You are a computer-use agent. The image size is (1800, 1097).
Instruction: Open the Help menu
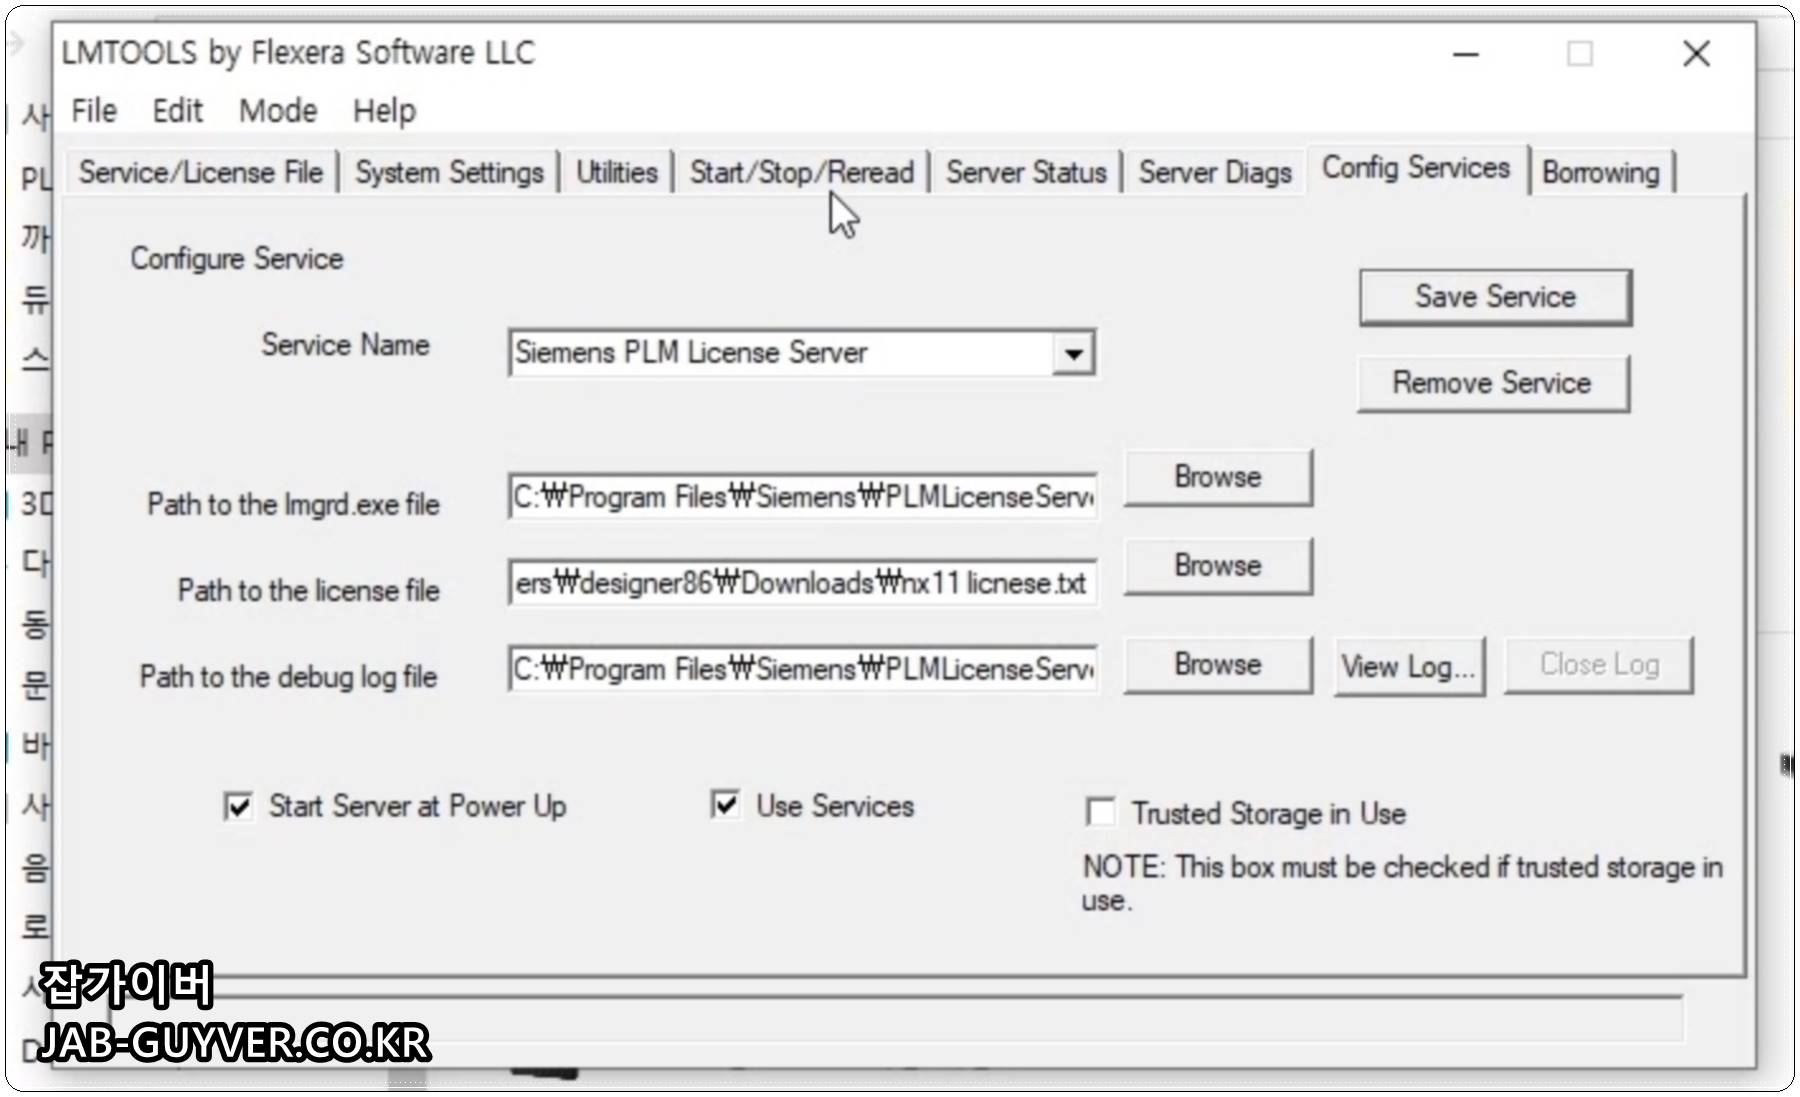tap(385, 110)
